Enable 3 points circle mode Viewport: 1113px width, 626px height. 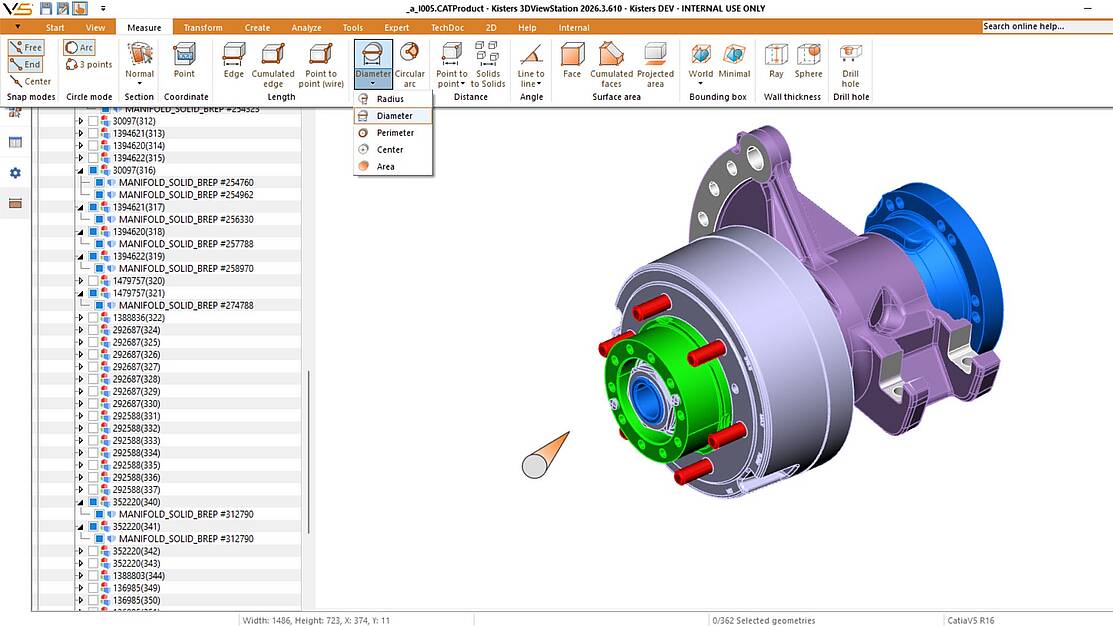(x=89, y=64)
